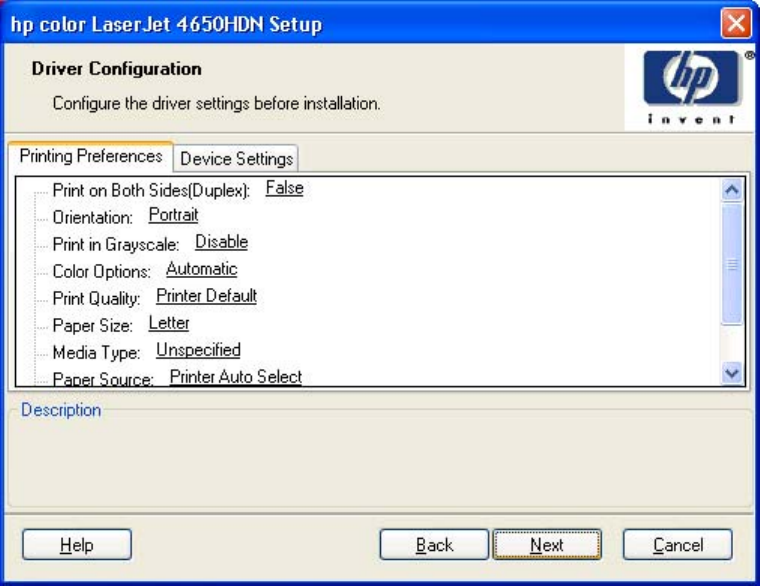
Task: Open the Color Options Automatic value
Action: 202,269
